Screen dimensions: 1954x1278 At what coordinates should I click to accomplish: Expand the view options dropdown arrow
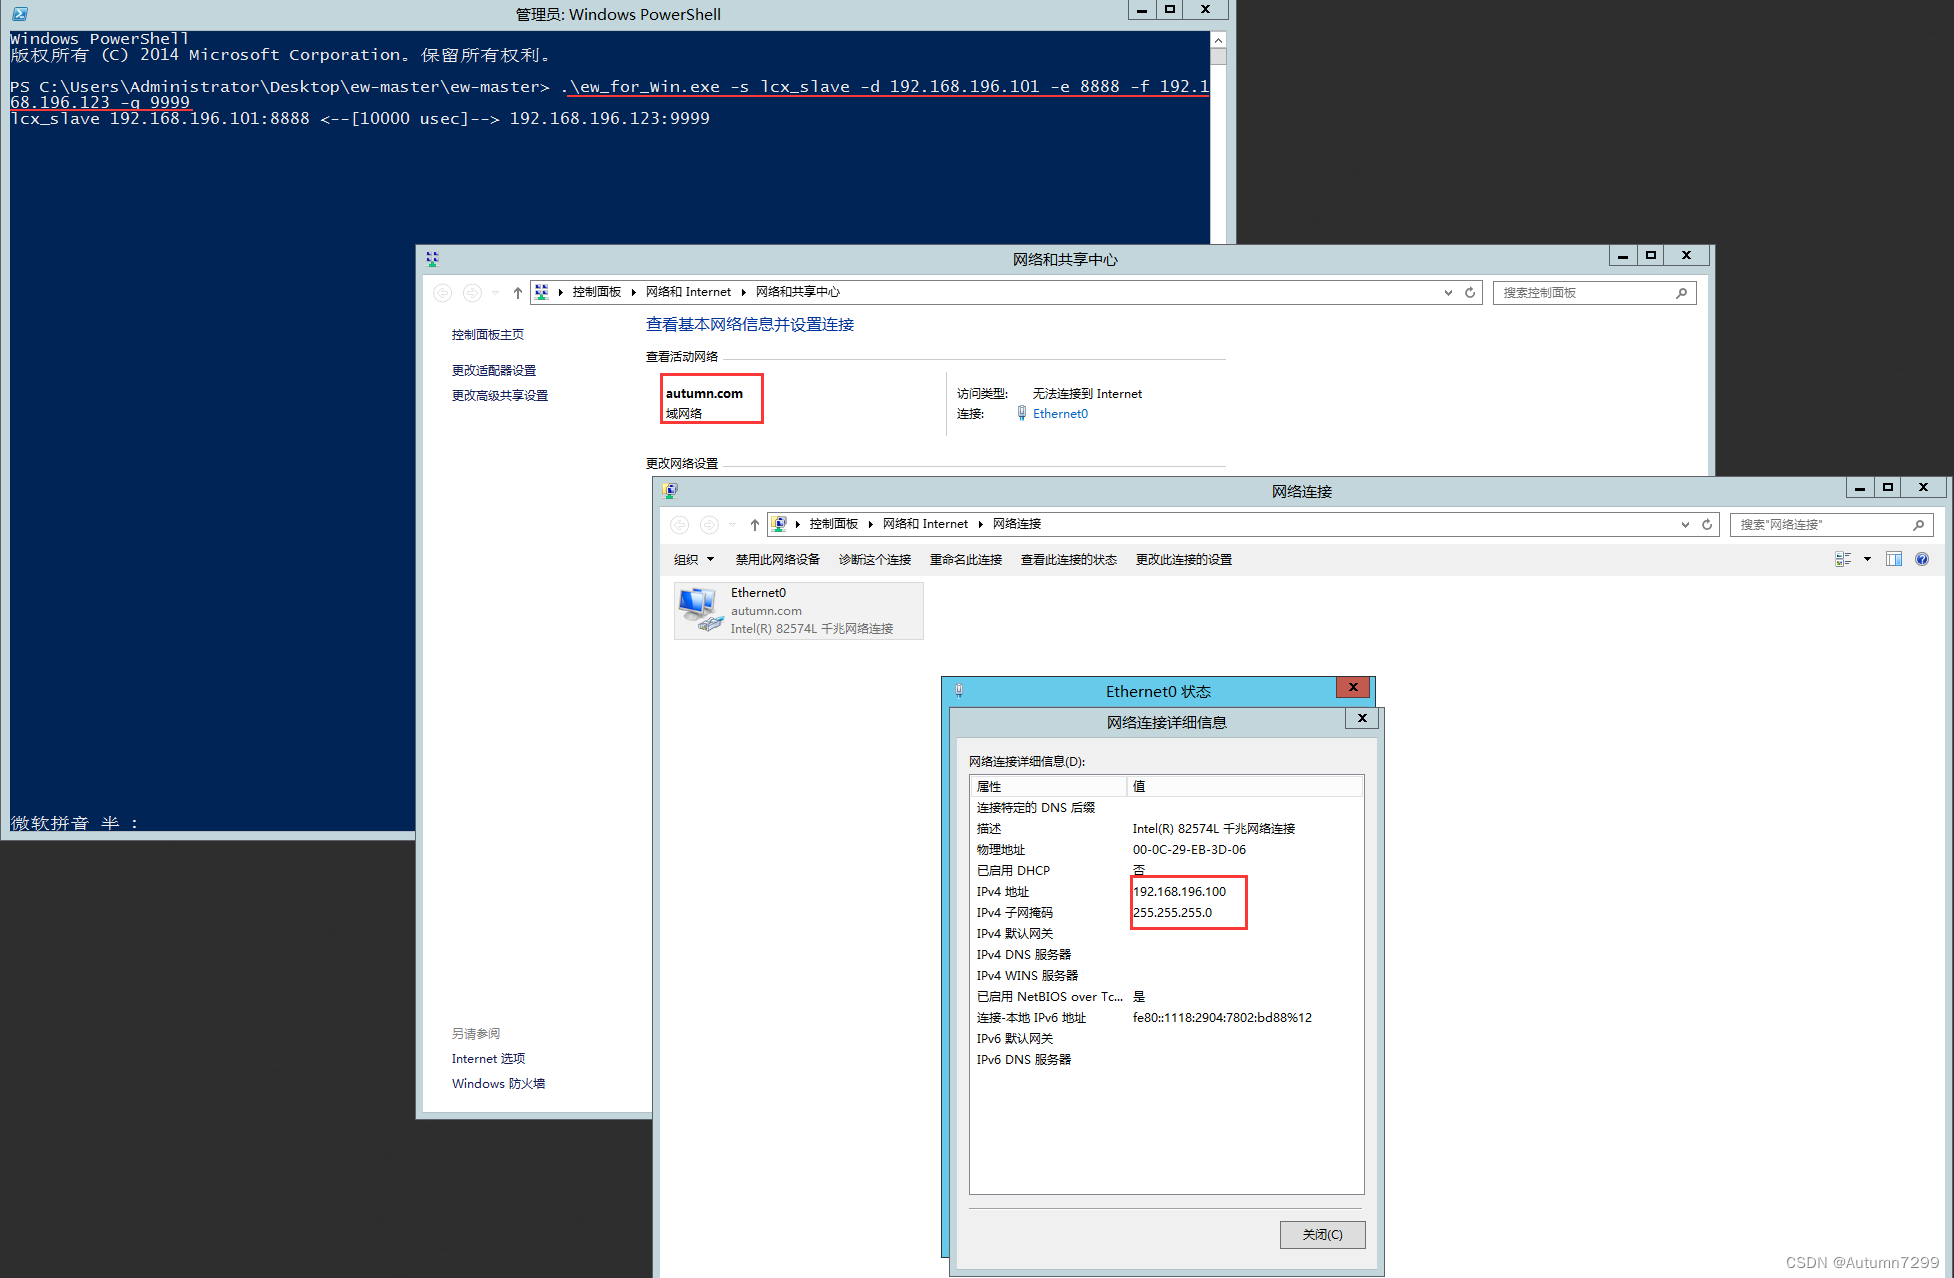point(1867,560)
